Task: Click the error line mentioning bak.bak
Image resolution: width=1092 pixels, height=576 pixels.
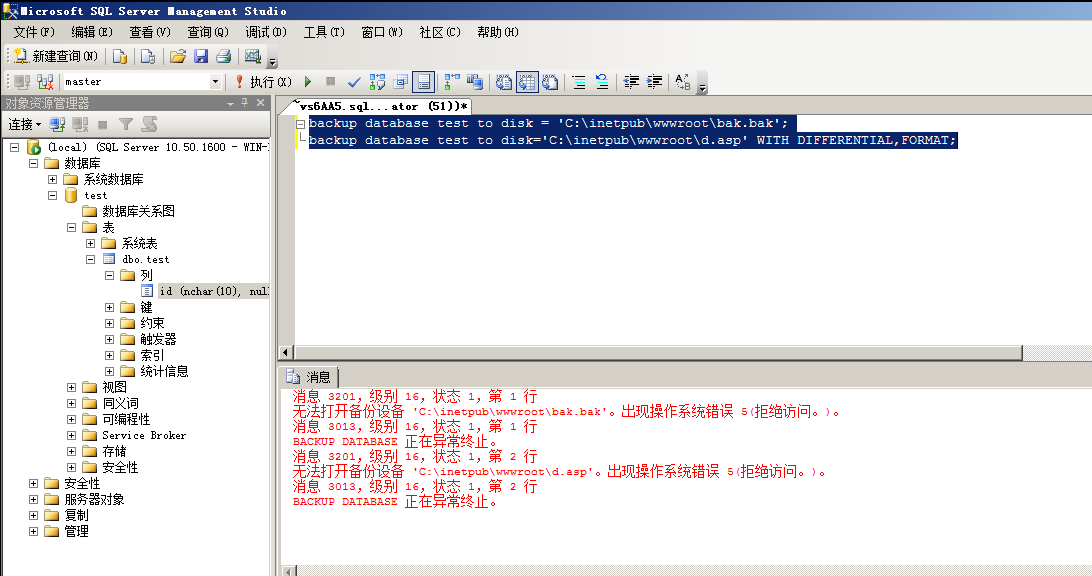Action: 566,412
